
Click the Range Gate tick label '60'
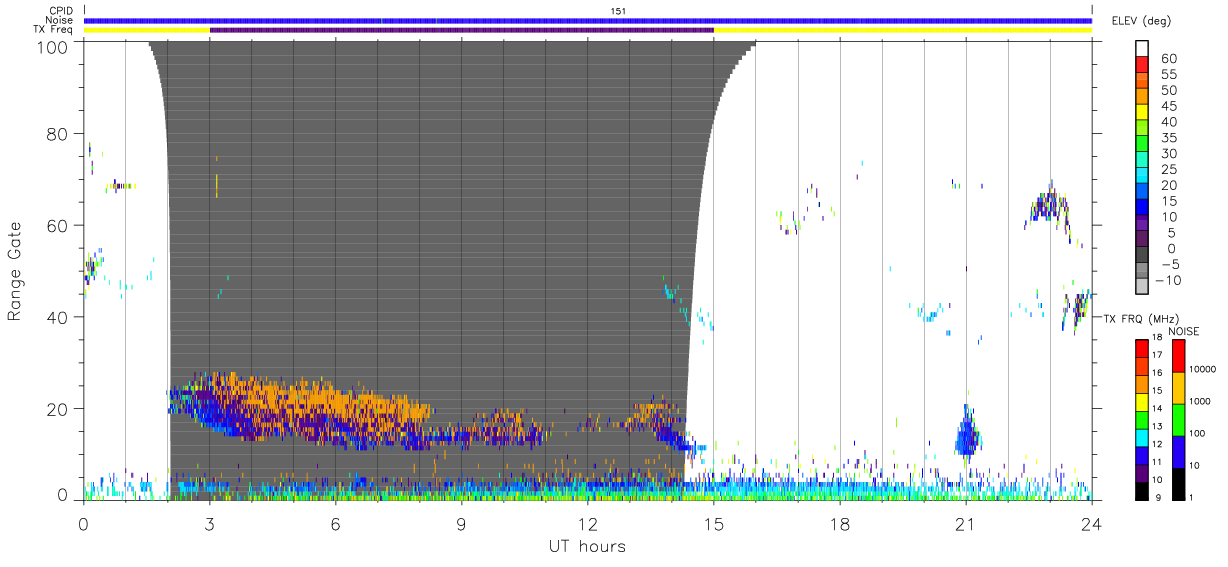click(x=59, y=226)
